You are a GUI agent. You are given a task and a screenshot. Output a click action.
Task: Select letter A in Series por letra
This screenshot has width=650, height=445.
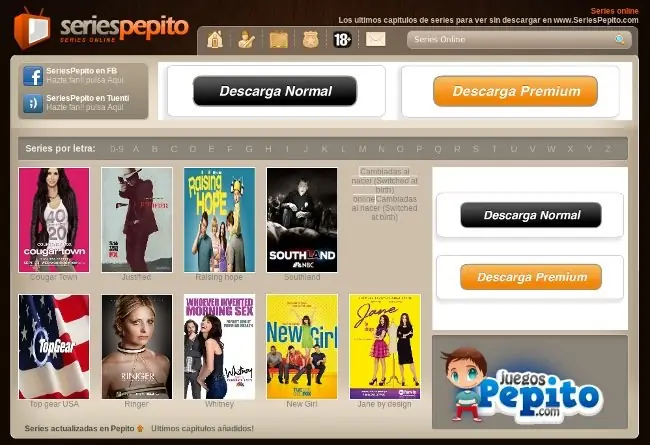[136, 148]
